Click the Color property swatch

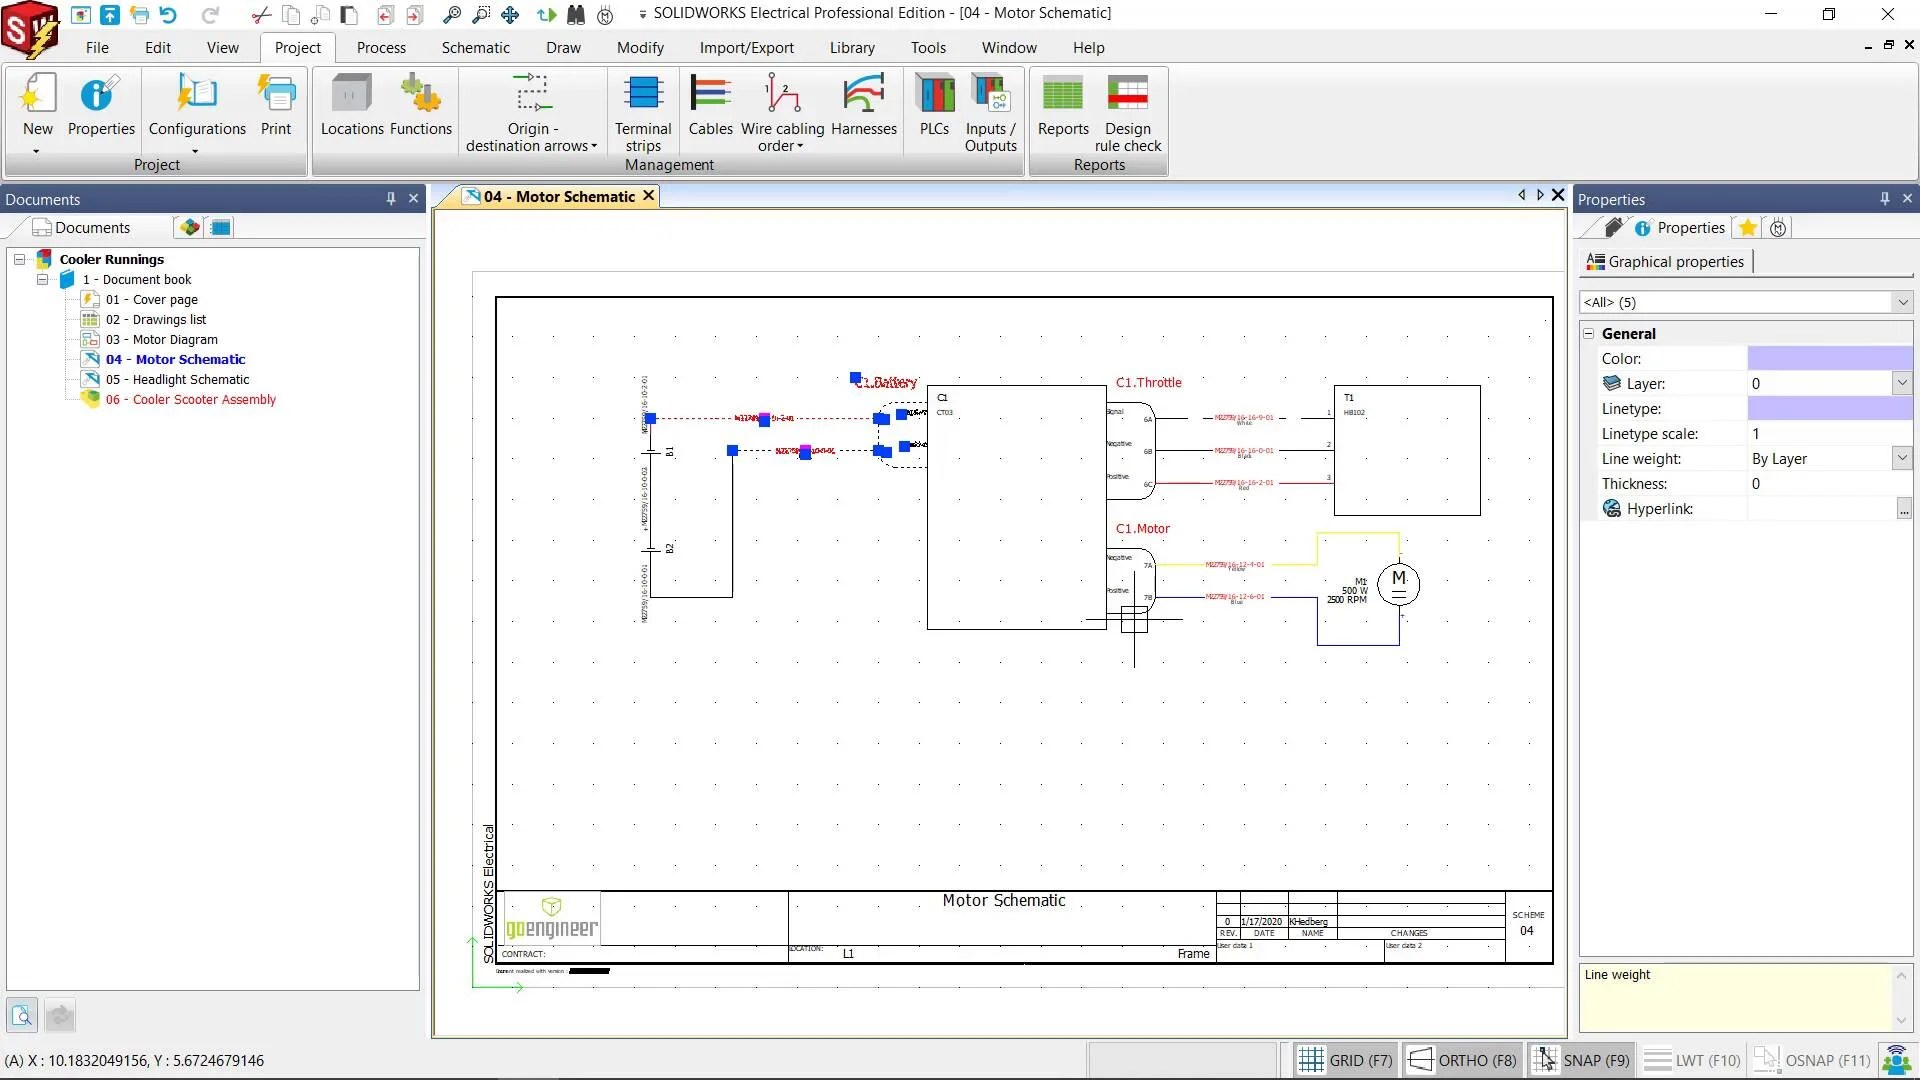[1829, 358]
